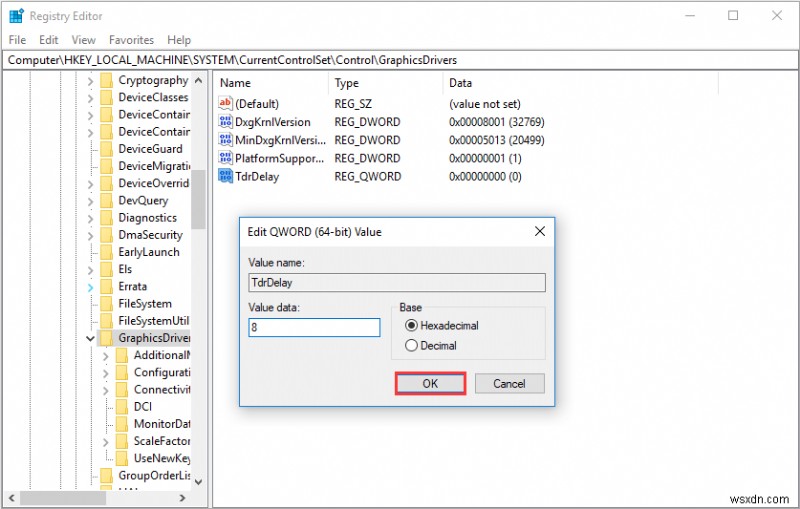This screenshot has width=800, height=509.
Task: Click the EarlyLaunch folder icon
Action: click(x=106, y=252)
